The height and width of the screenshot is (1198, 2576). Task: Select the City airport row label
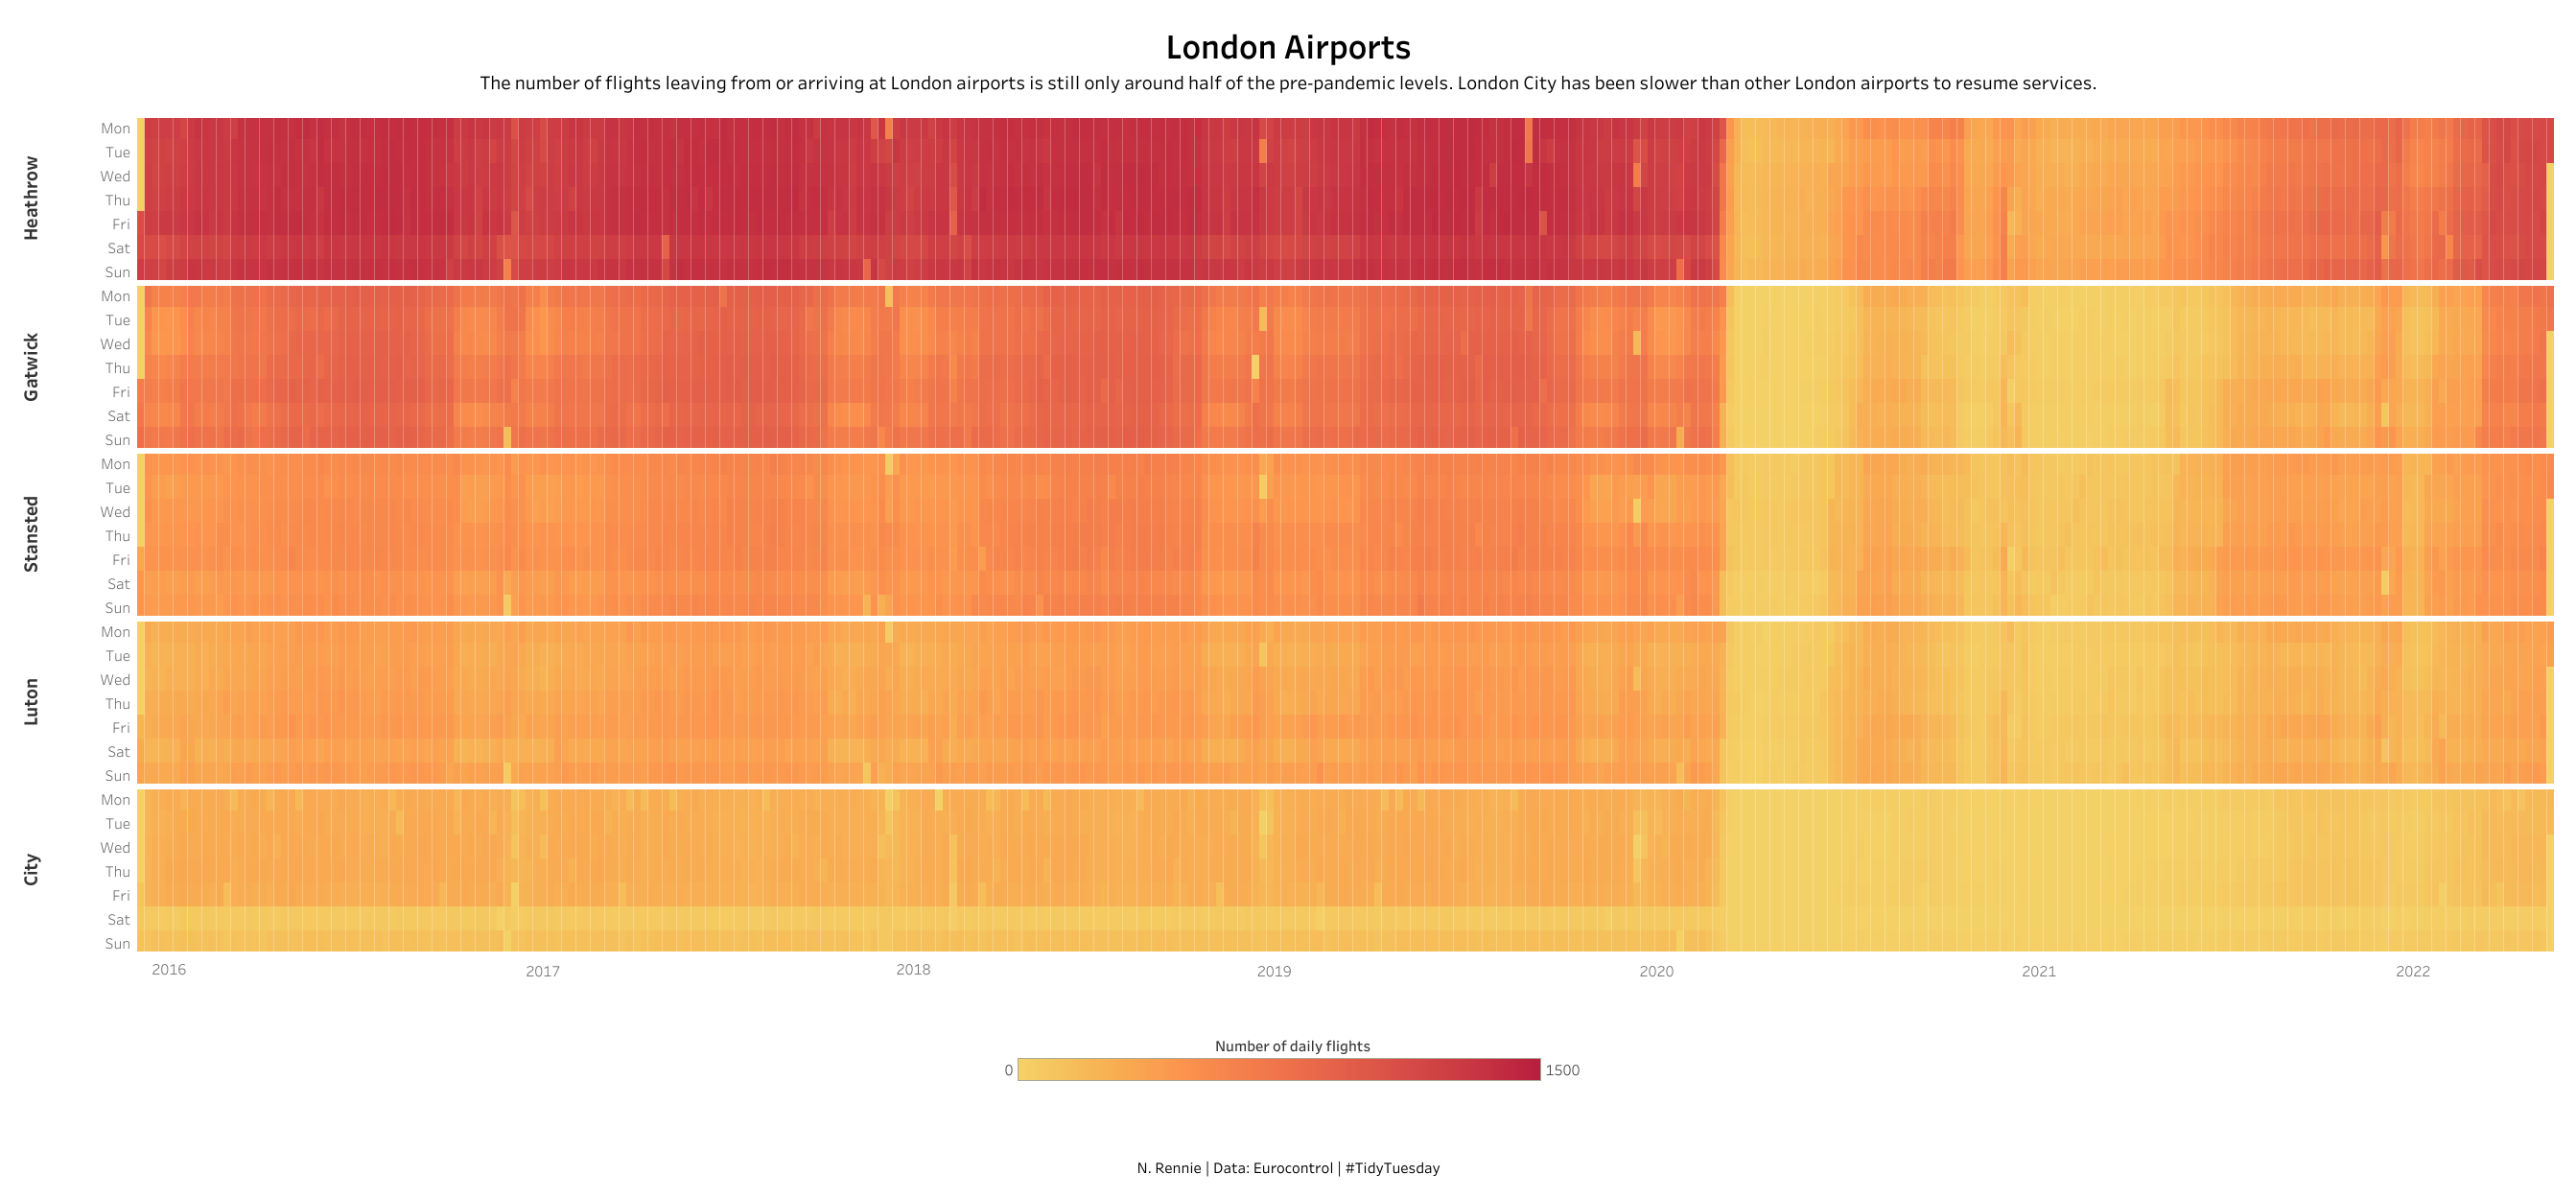point(31,869)
